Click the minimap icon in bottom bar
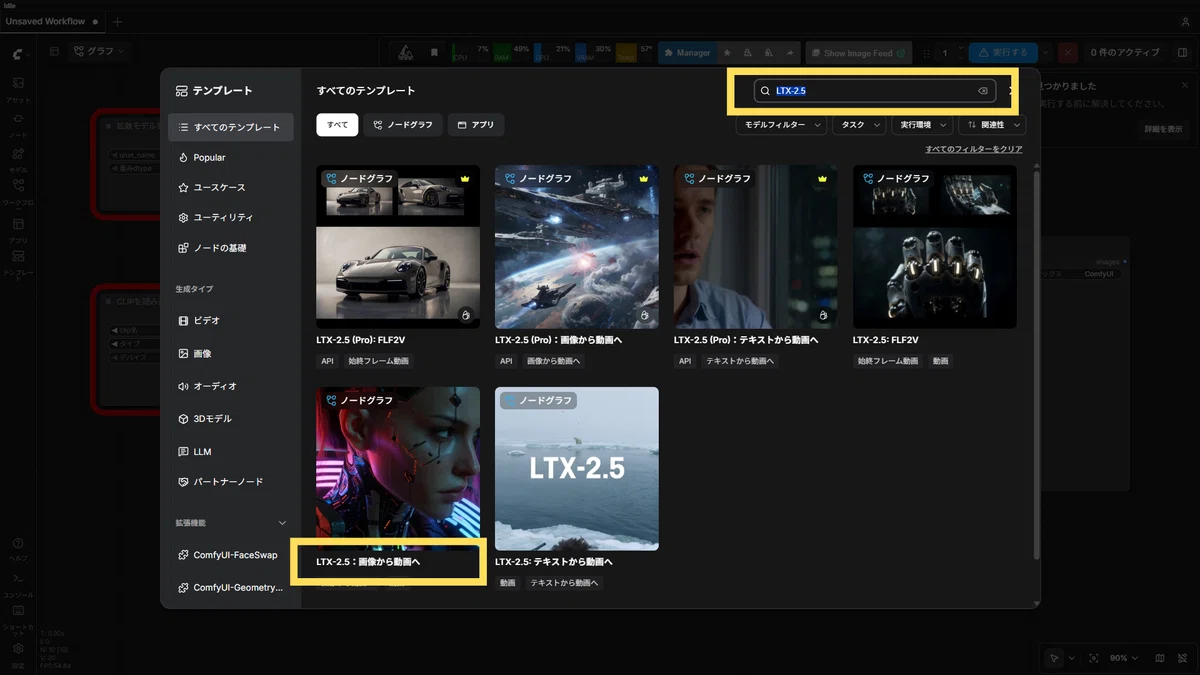Viewport: 1200px width, 675px height. [x=1160, y=658]
